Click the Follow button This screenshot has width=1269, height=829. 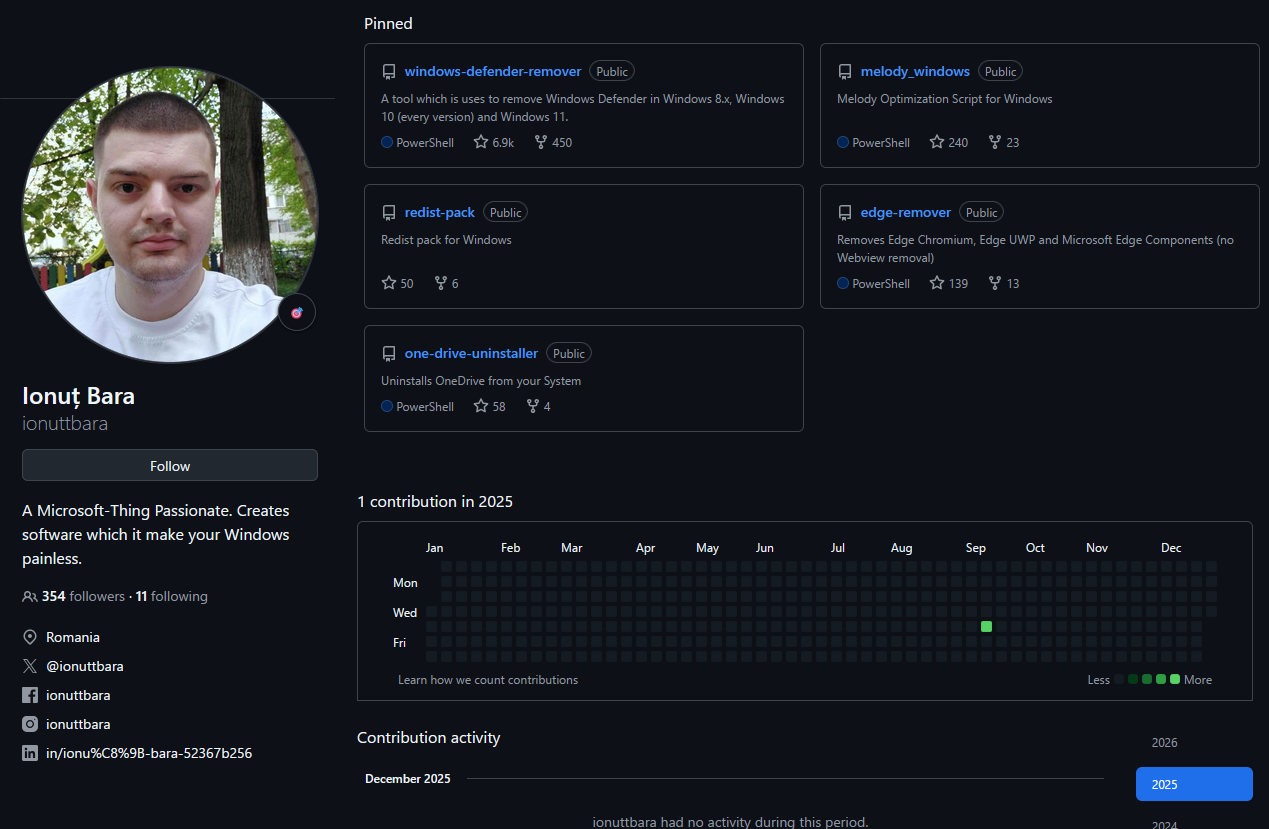[170, 465]
